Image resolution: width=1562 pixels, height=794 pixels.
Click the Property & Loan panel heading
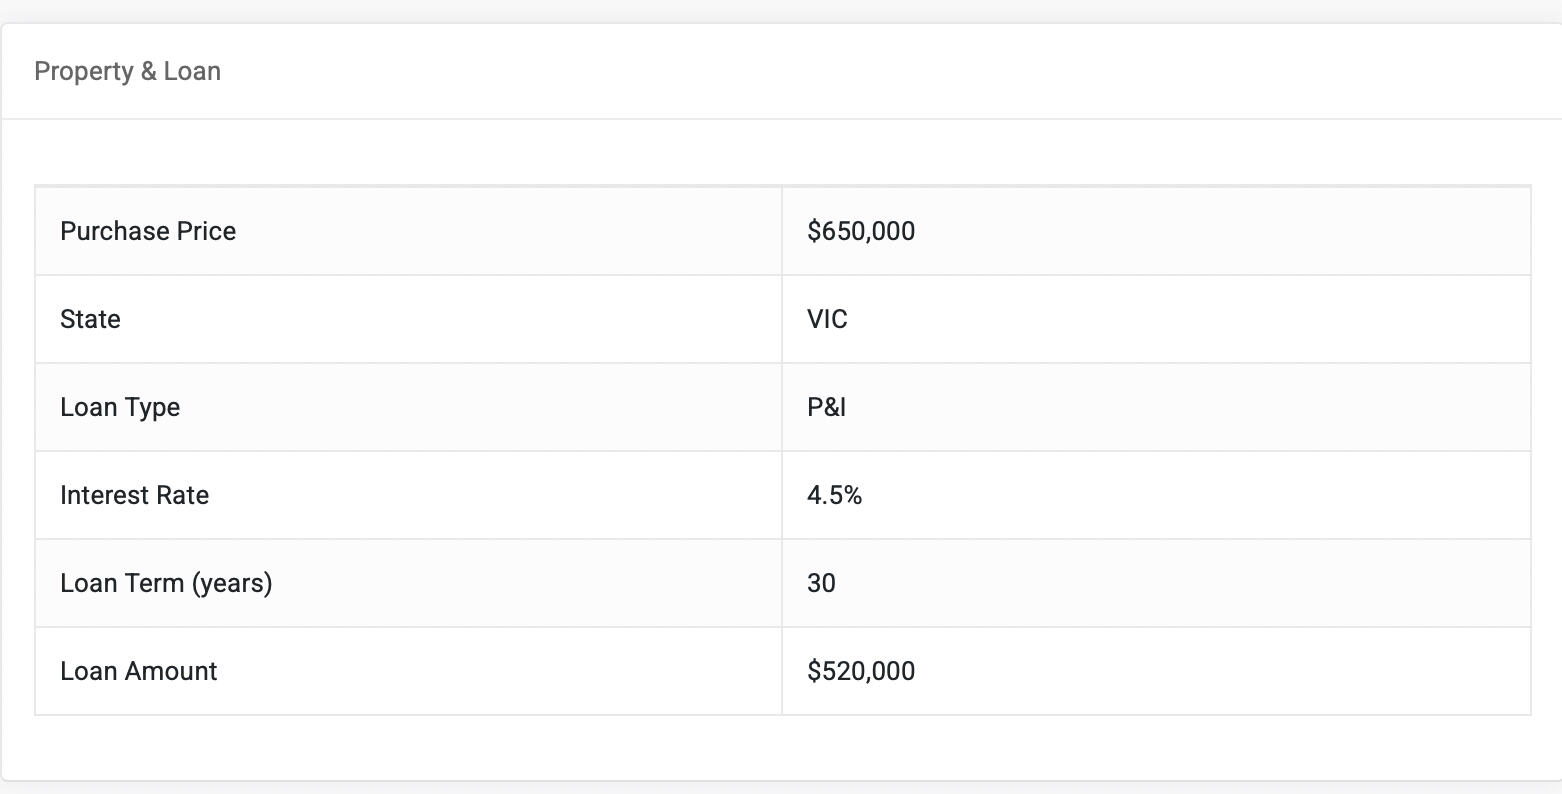tap(127, 71)
